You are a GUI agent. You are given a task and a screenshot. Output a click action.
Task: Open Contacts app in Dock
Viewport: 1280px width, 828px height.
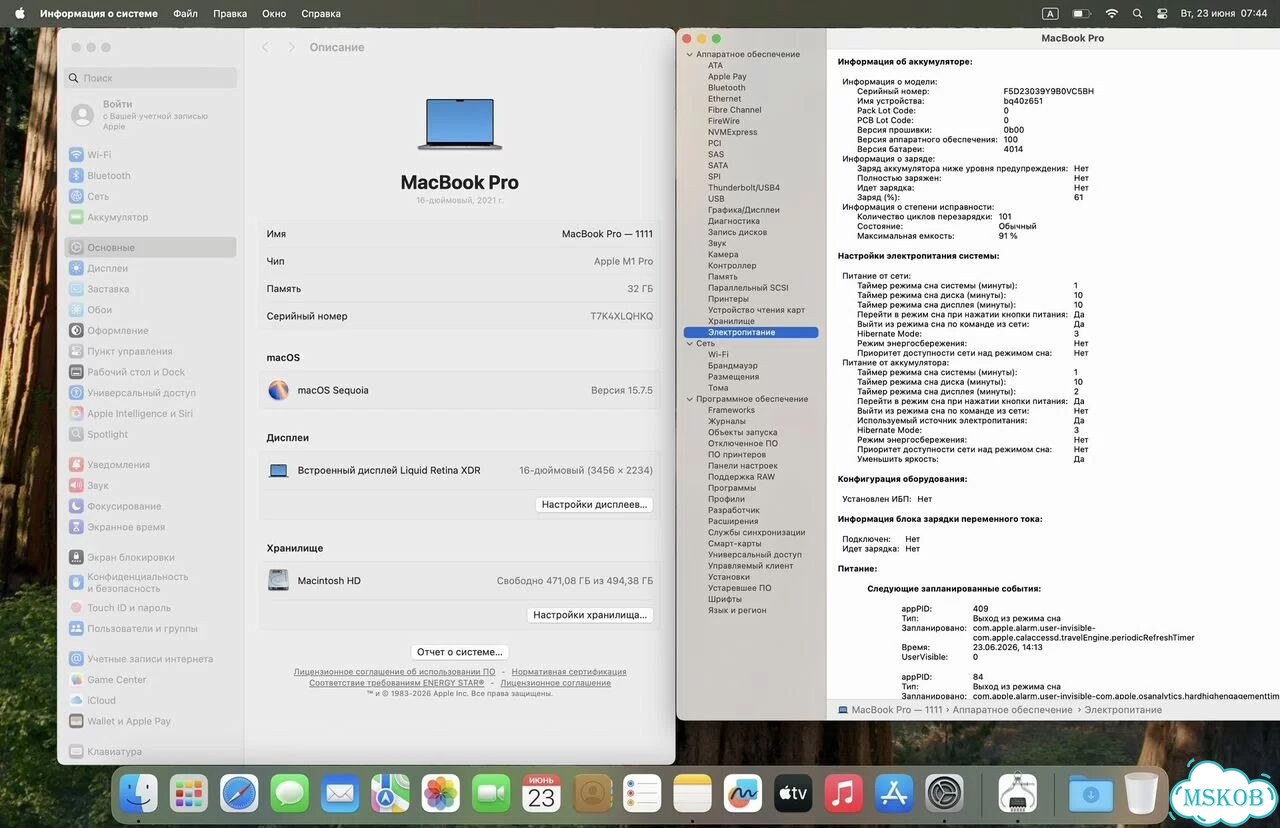pos(592,794)
